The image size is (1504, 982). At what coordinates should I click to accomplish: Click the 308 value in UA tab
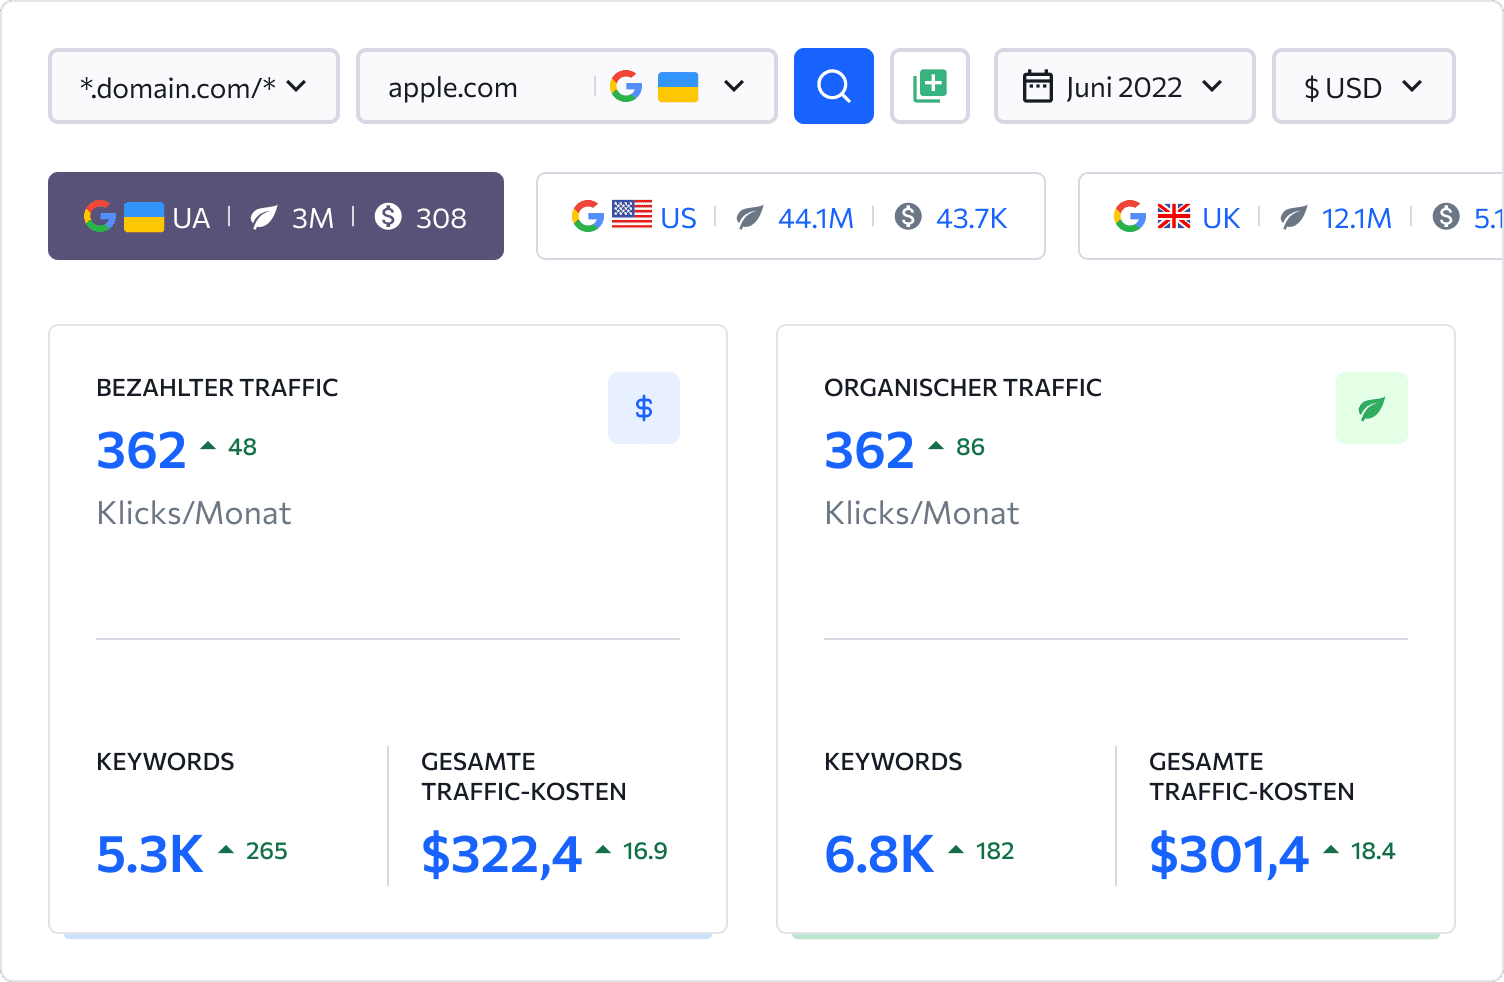441,218
